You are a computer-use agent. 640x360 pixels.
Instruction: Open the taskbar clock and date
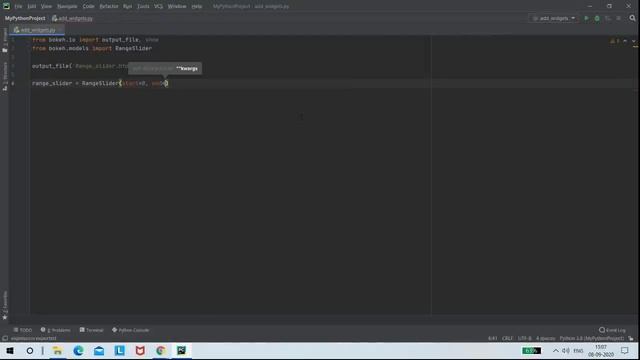601,351
